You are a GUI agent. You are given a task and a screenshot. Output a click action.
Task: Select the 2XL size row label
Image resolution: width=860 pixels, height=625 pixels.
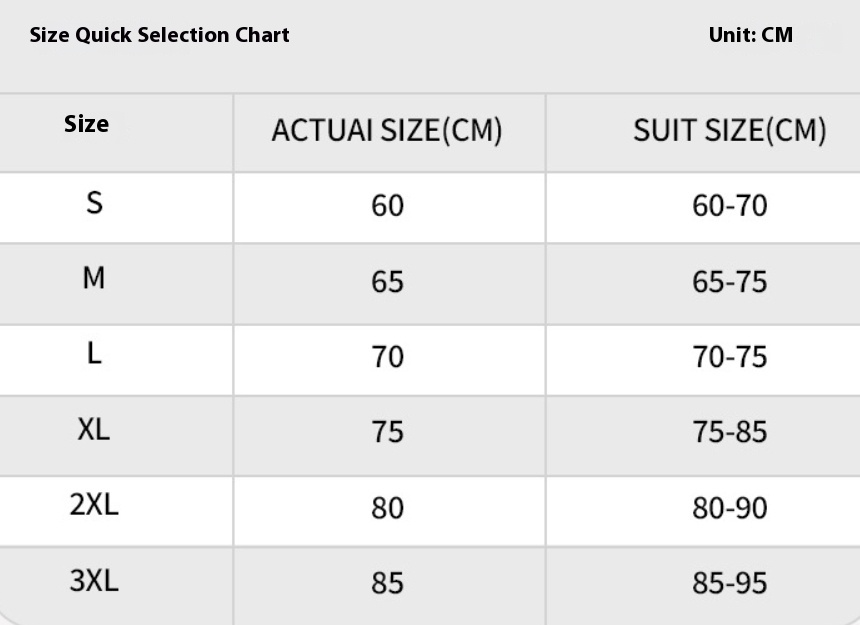tap(94, 504)
